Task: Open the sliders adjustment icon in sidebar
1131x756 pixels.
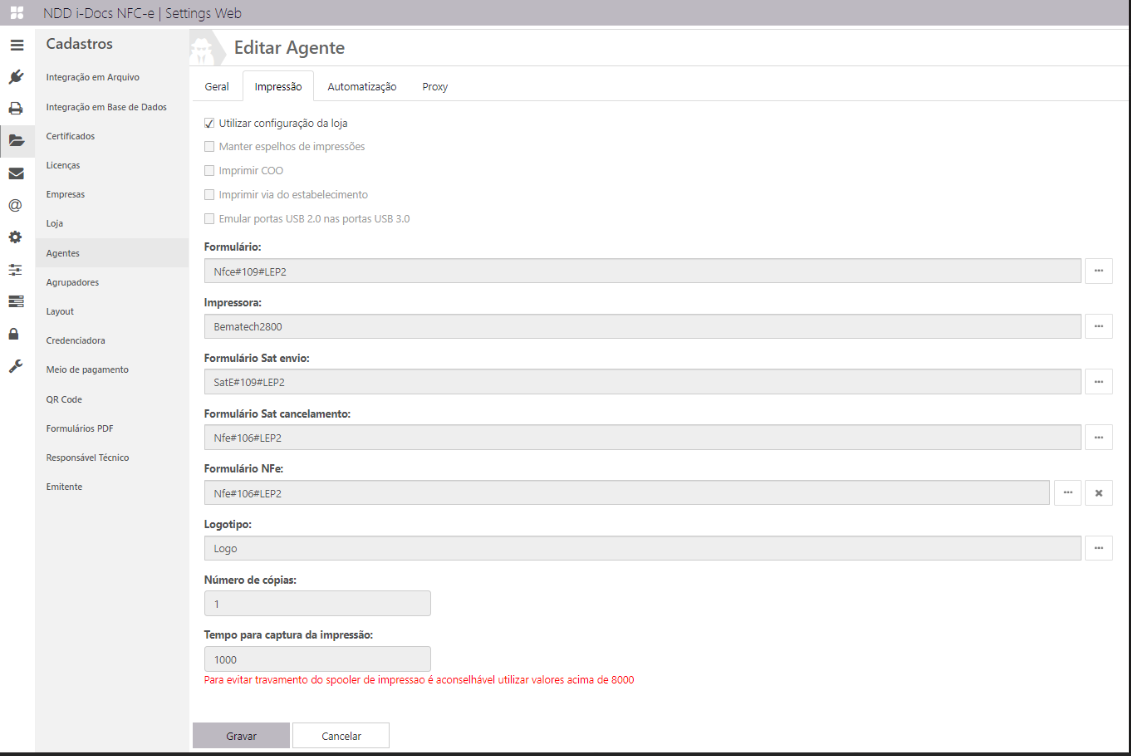Action: coord(16,270)
